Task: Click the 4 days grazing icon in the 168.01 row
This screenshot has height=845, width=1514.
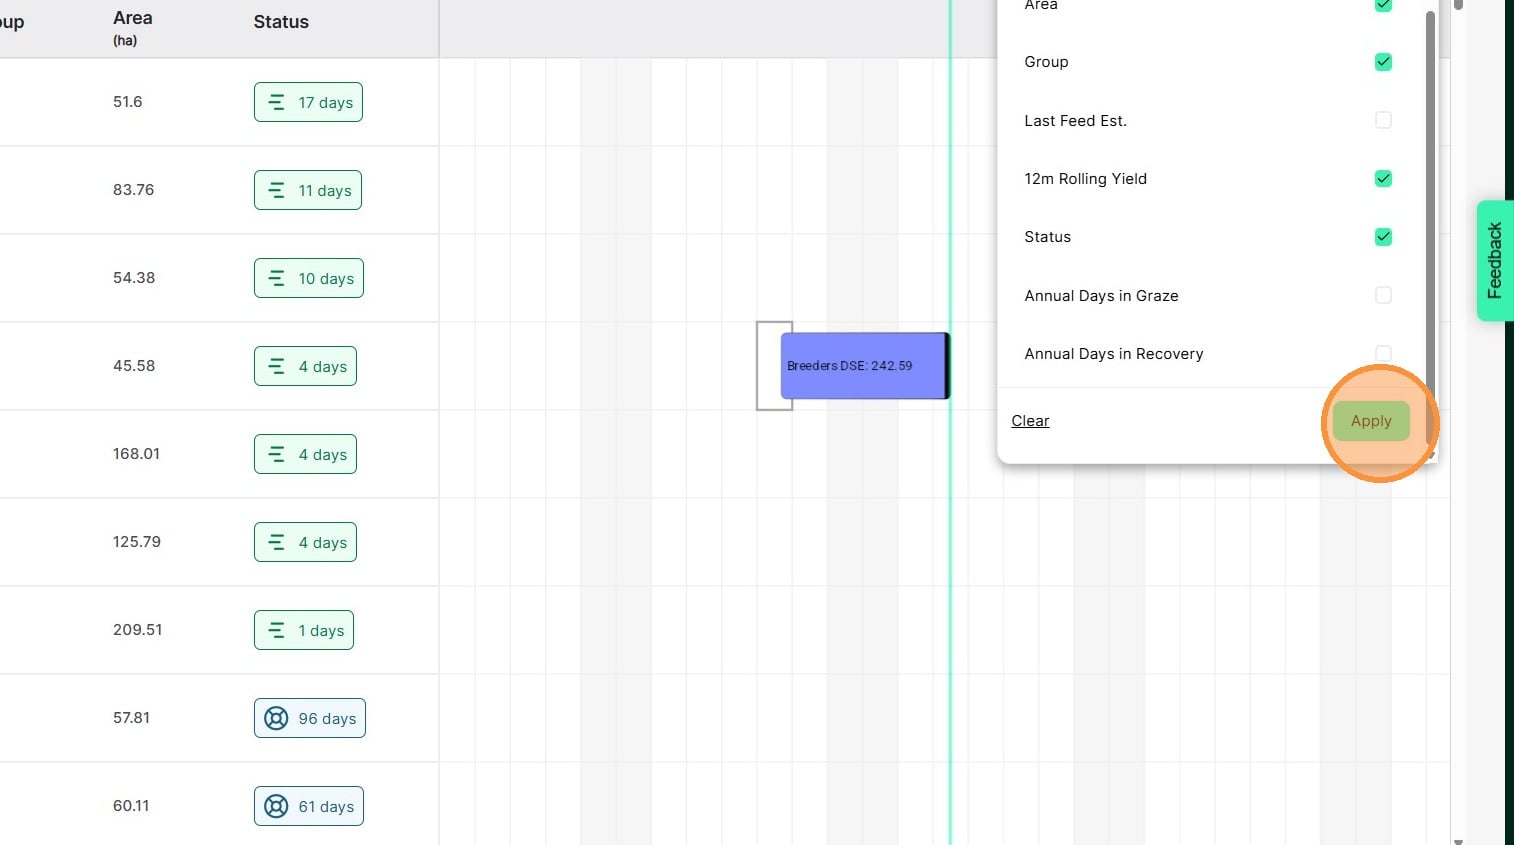Action: point(277,454)
